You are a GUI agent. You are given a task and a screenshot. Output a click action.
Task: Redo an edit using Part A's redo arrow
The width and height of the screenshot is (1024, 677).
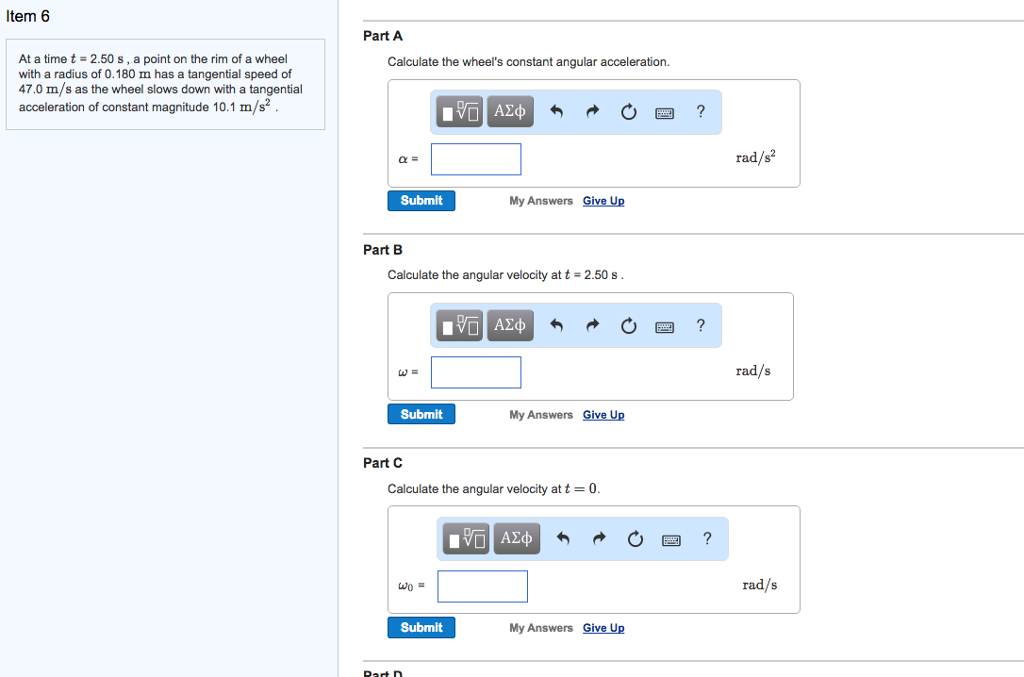tap(592, 111)
